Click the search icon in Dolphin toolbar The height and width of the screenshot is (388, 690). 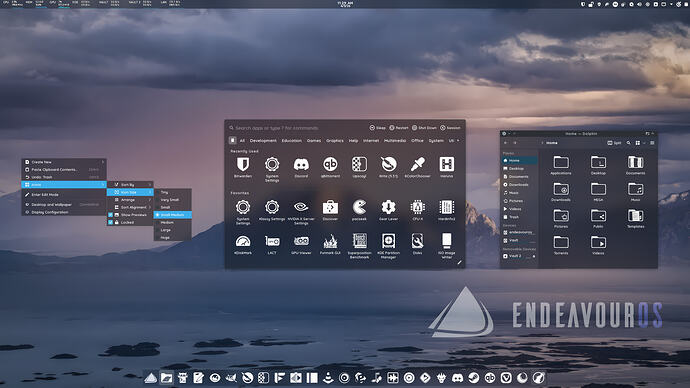(628, 143)
